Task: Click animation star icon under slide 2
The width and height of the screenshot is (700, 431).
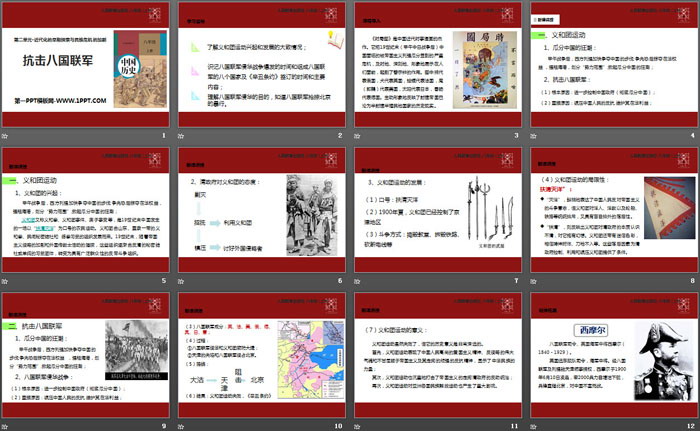Action: coord(181,136)
